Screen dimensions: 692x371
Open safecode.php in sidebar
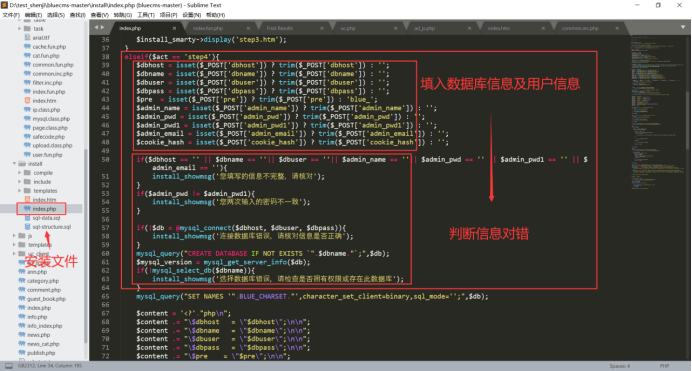[49, 137]
